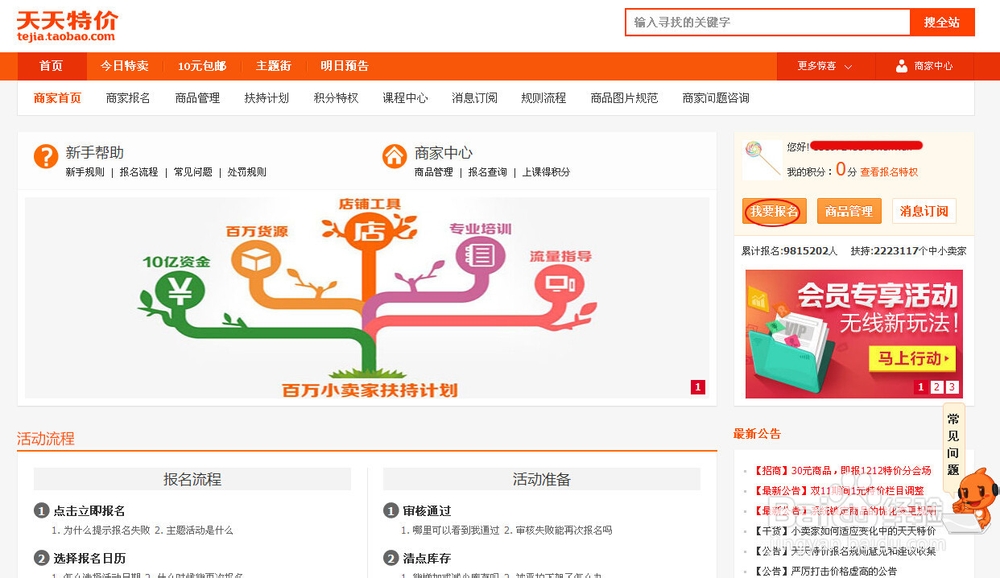Select 商家报名 in the submenu

pyautogui.click(x=128, y=98)
